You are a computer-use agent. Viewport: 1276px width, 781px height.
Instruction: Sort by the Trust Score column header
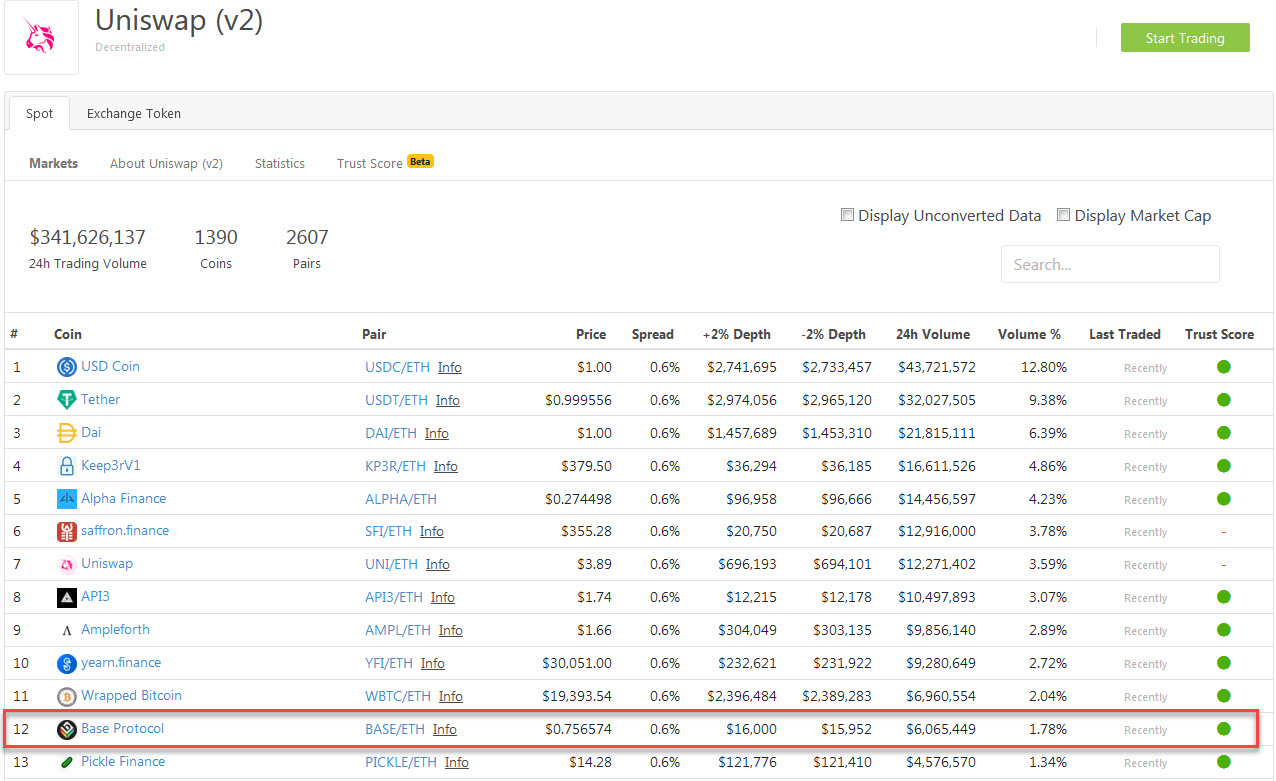click(1219, 334)
